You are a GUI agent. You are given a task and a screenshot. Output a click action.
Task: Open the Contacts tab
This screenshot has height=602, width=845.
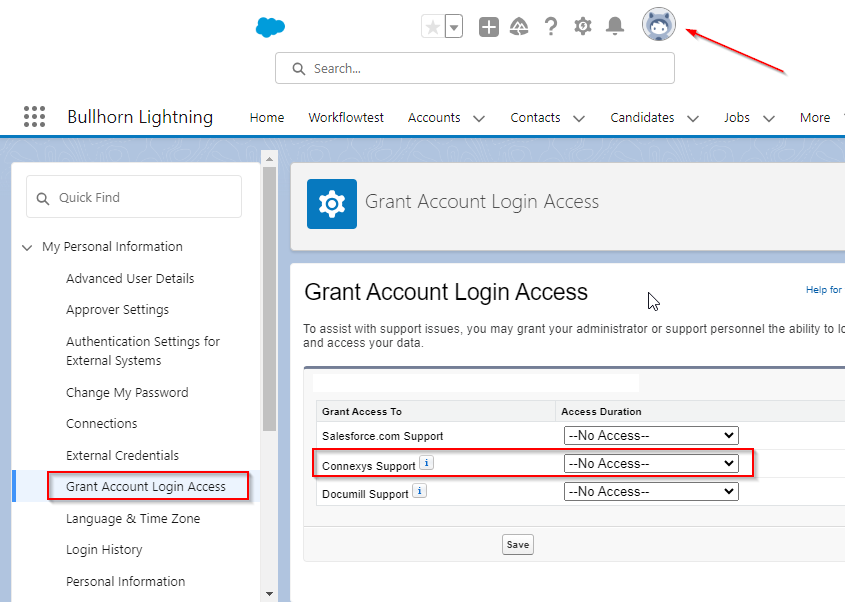click(x=535, y=117)
